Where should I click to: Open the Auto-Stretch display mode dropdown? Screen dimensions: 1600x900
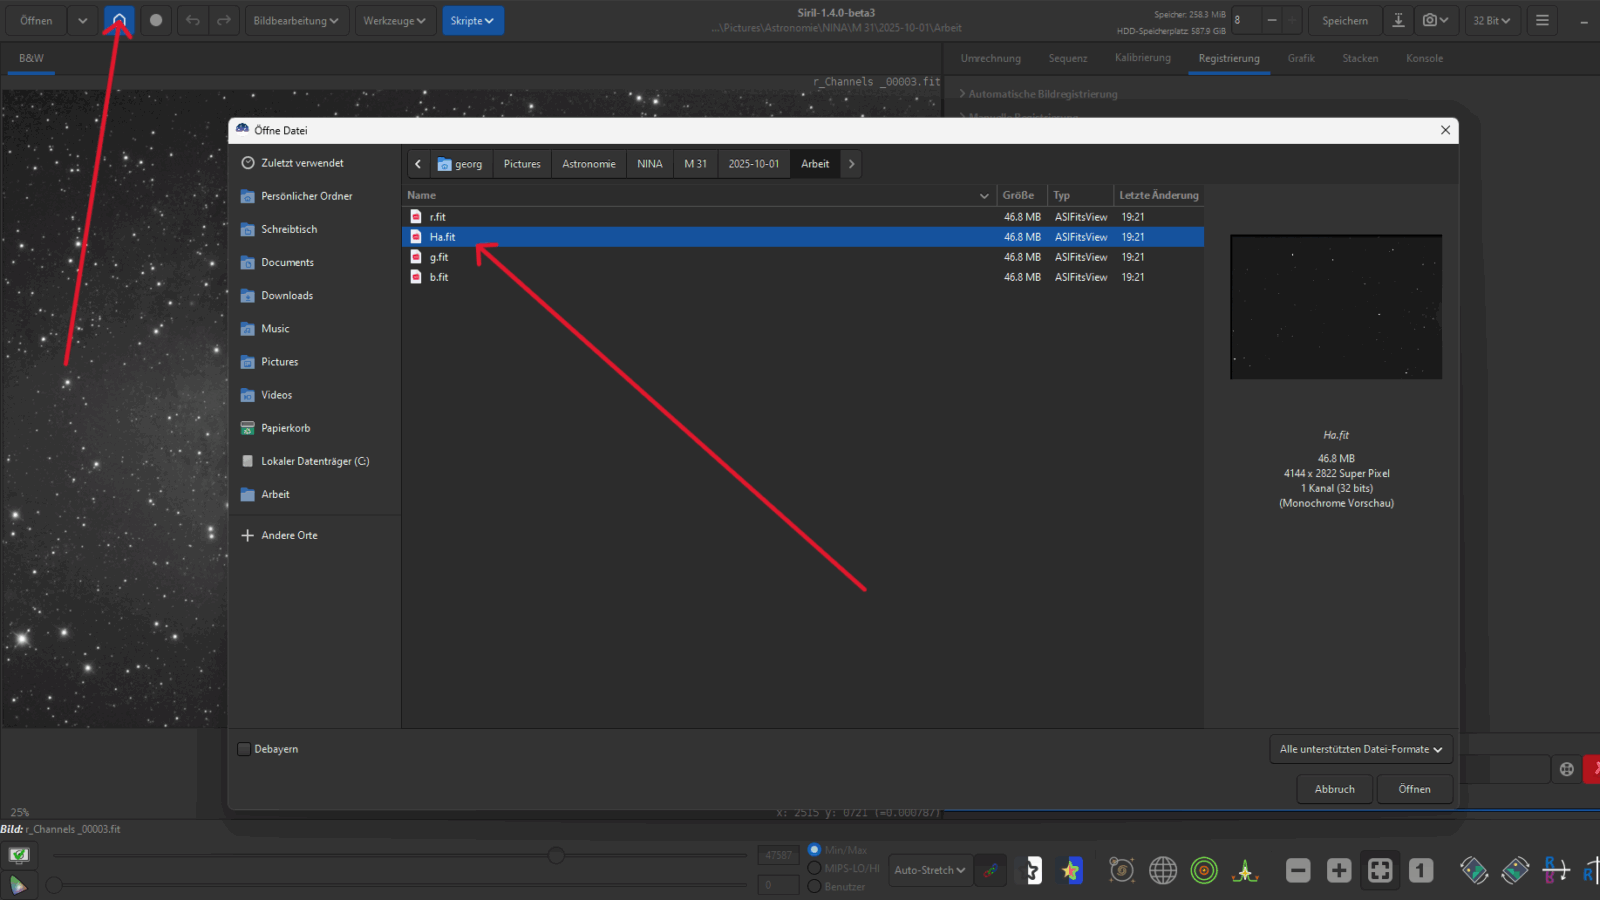point(929,870)
